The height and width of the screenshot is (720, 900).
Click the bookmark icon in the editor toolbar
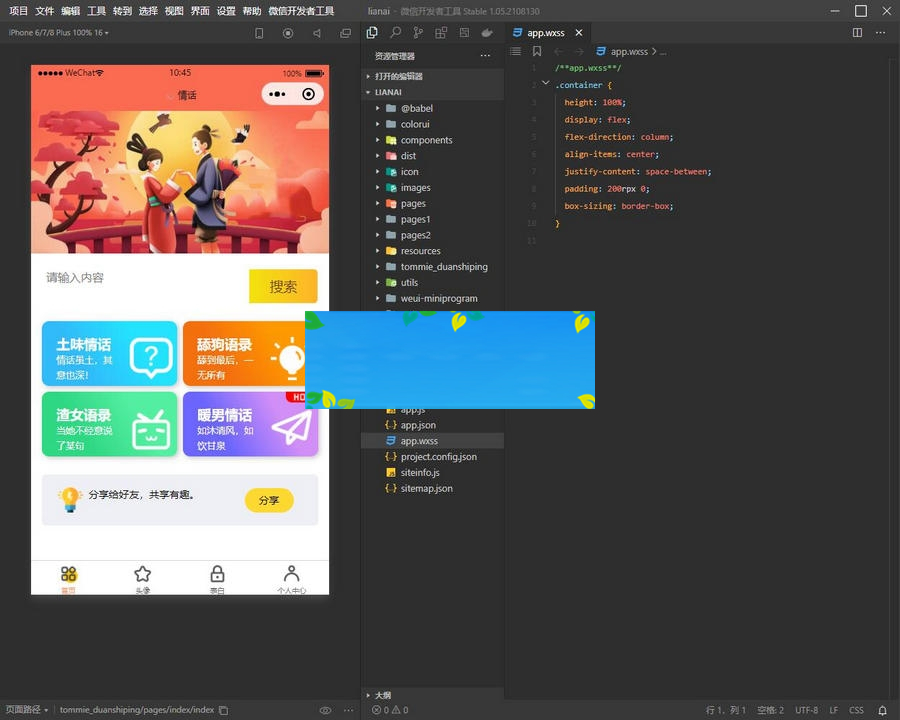[537, 51]
